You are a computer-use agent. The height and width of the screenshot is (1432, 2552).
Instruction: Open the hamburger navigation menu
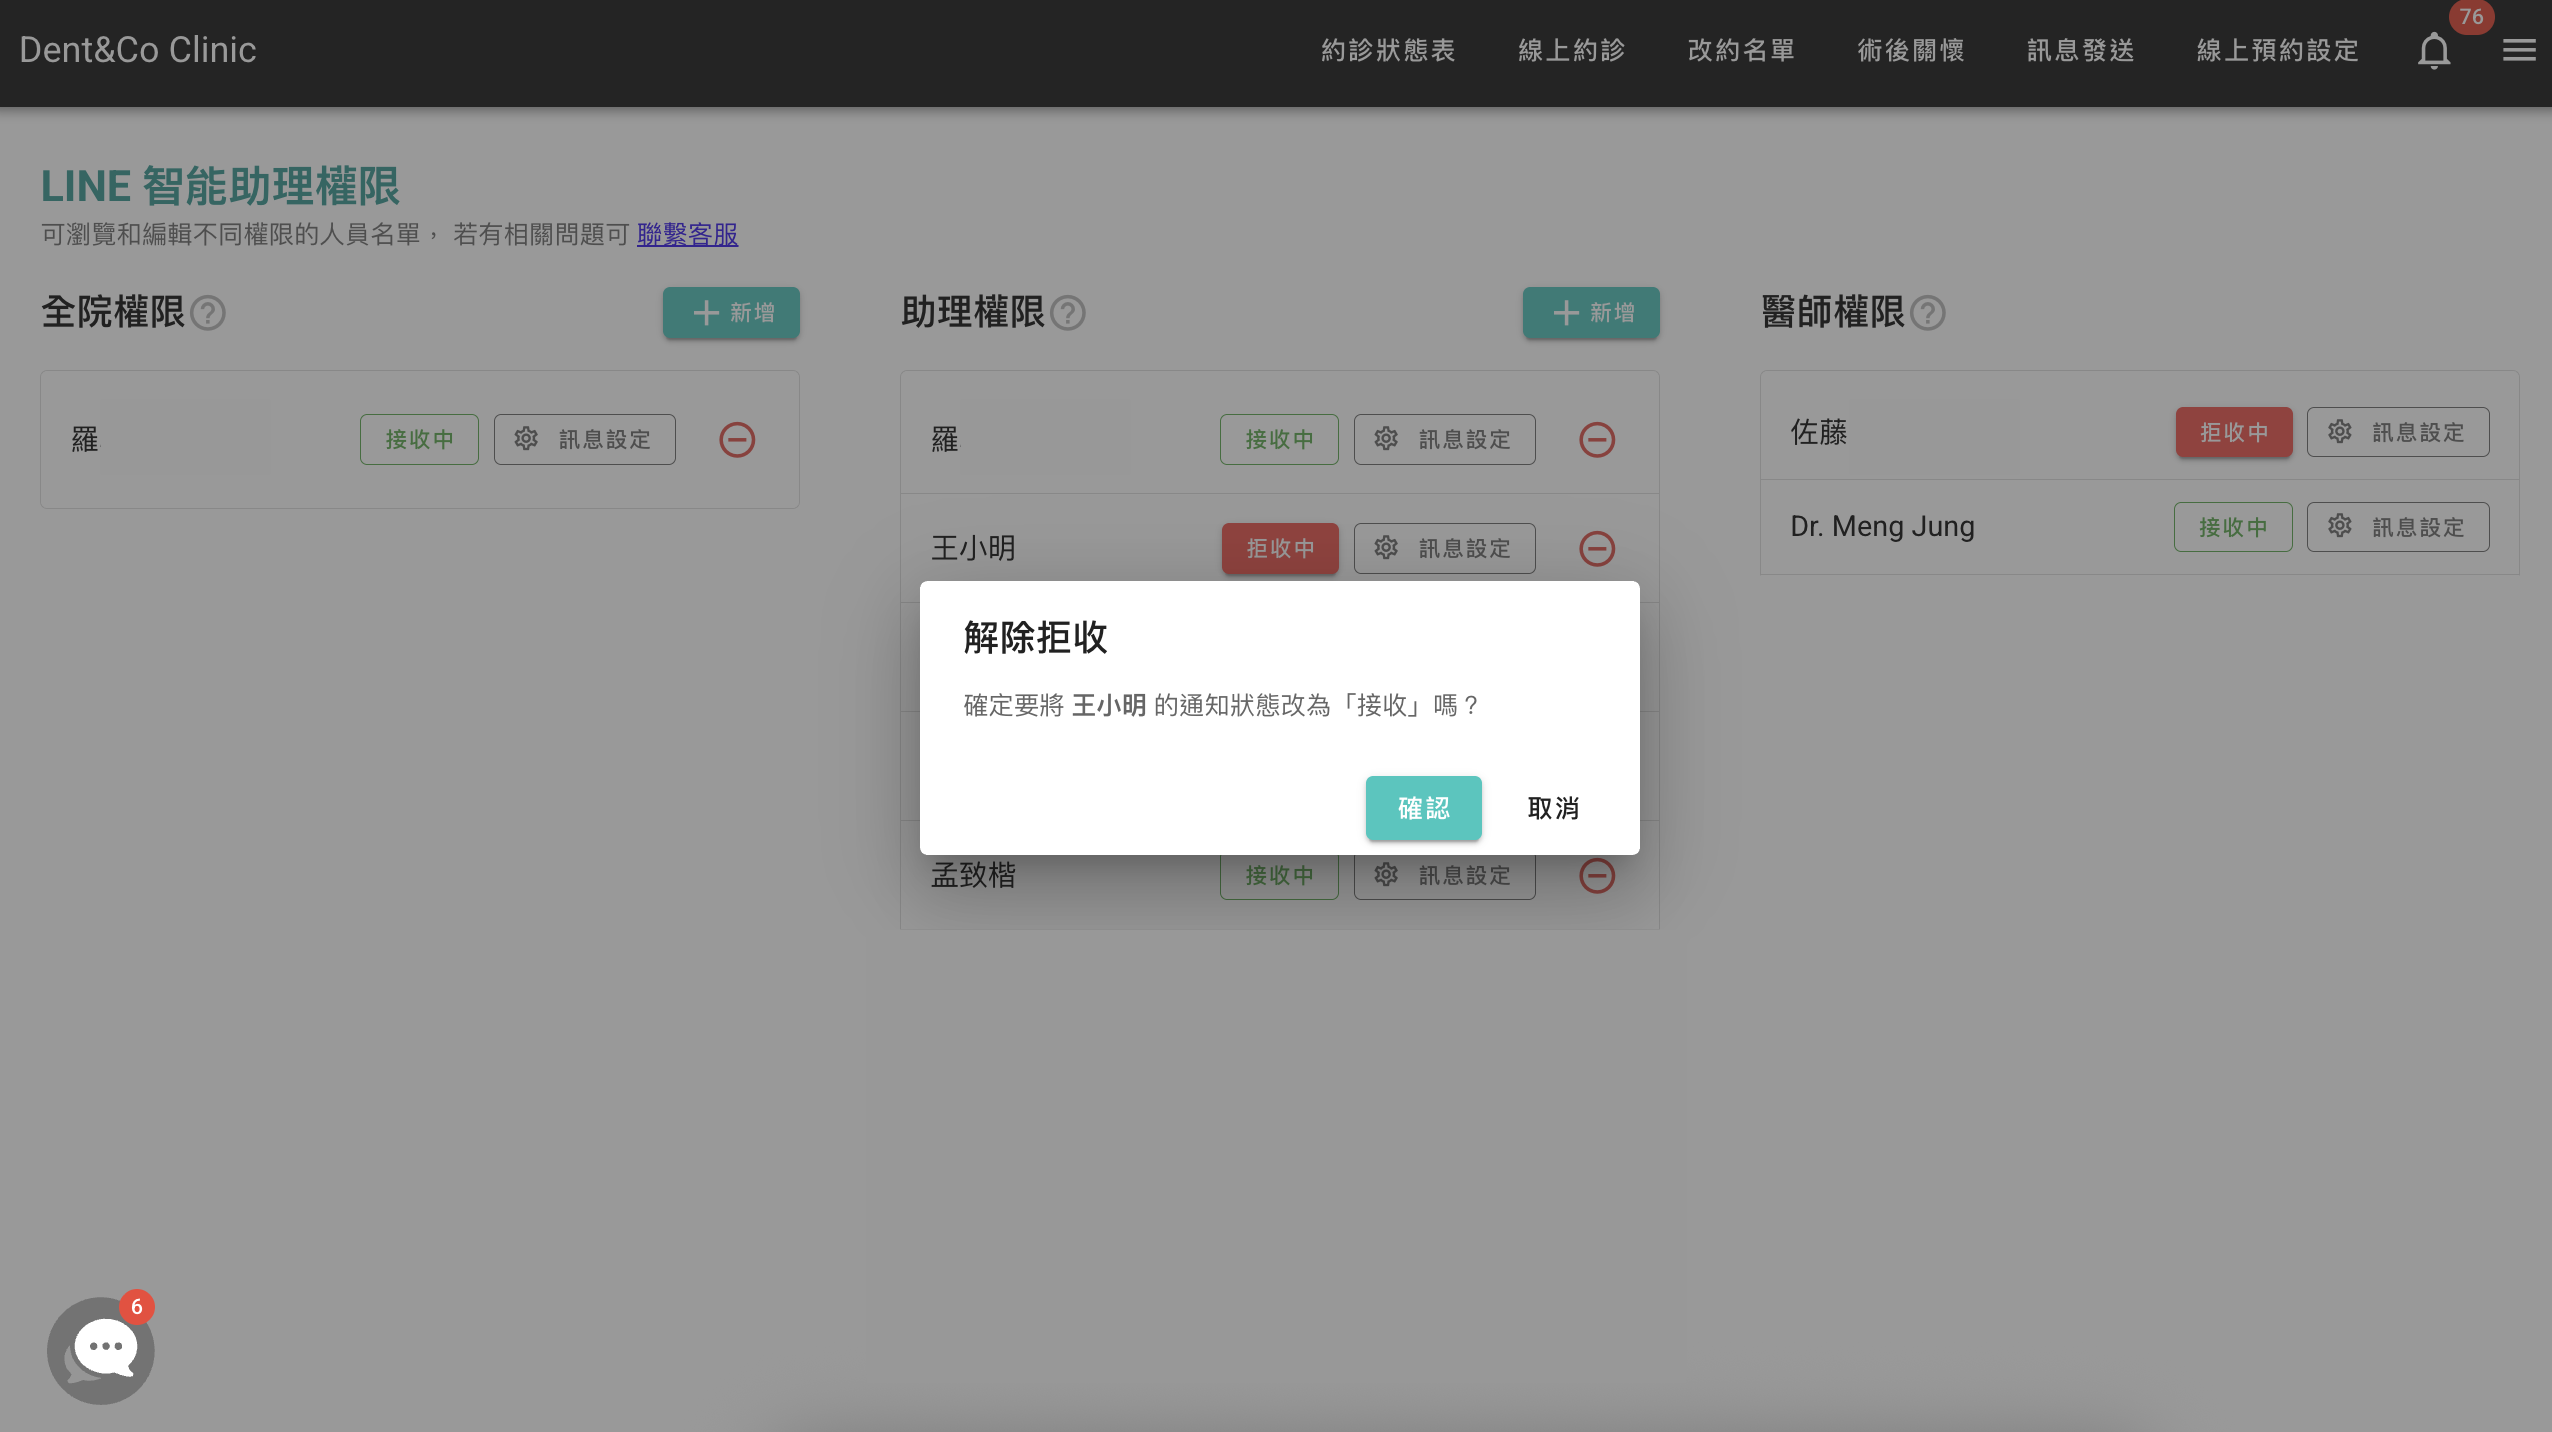click(x=2520, y=50)
